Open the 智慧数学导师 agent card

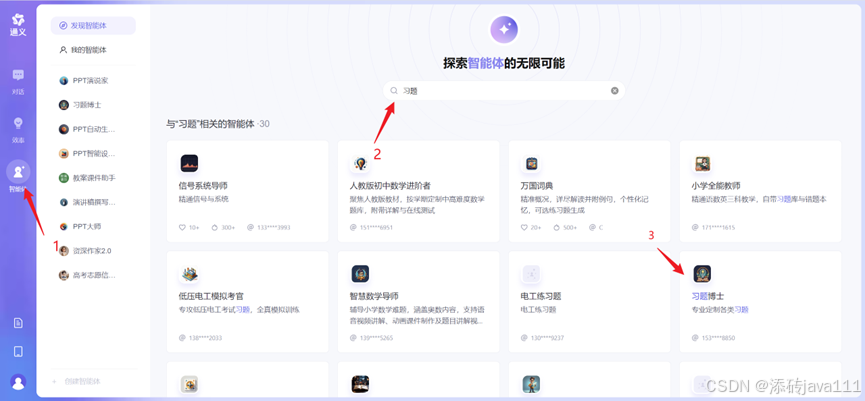pos(419,302)
